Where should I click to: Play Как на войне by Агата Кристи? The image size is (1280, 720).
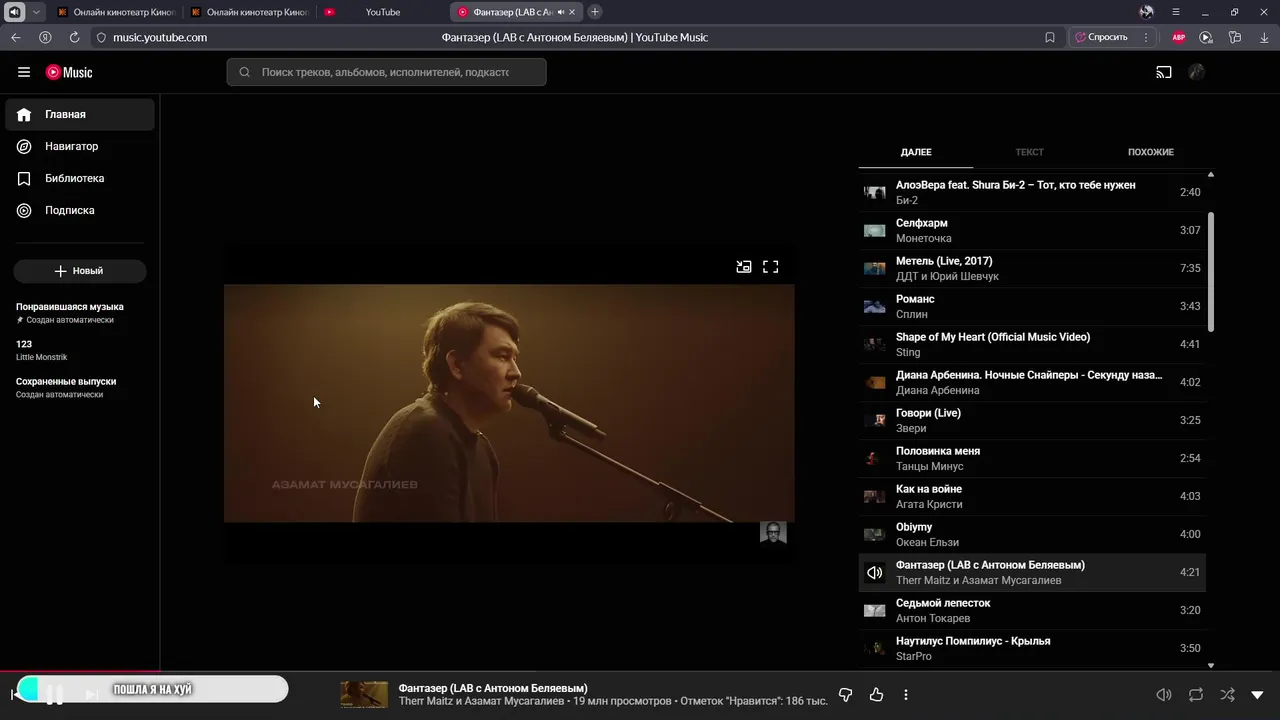1032,496
